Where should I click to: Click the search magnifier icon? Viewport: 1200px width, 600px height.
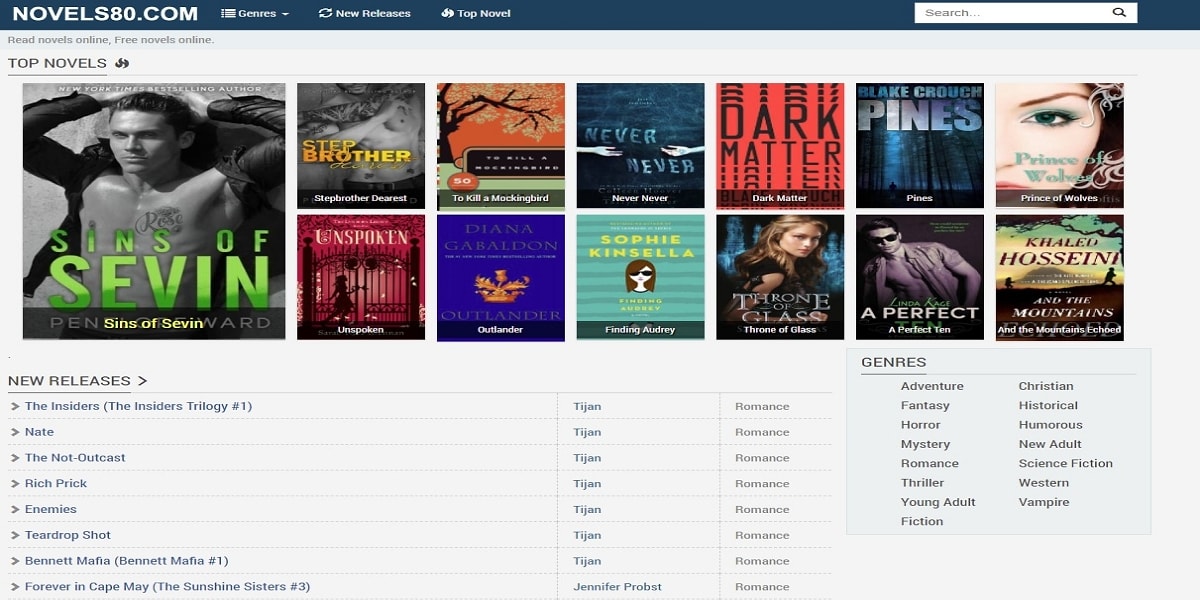[x=1119, y=13]
